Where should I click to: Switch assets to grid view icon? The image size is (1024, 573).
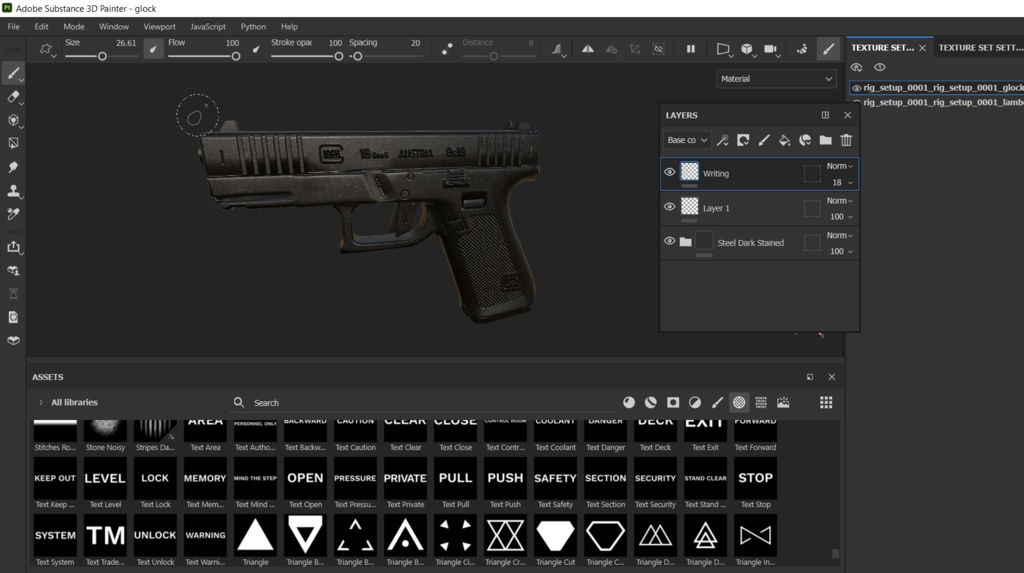[826, 402]
